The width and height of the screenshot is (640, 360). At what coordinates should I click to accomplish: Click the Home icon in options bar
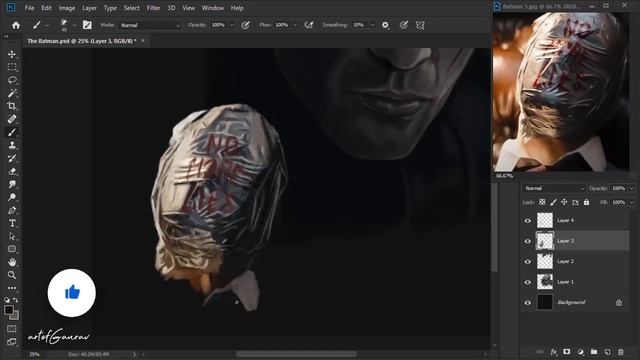coord(16,25)
